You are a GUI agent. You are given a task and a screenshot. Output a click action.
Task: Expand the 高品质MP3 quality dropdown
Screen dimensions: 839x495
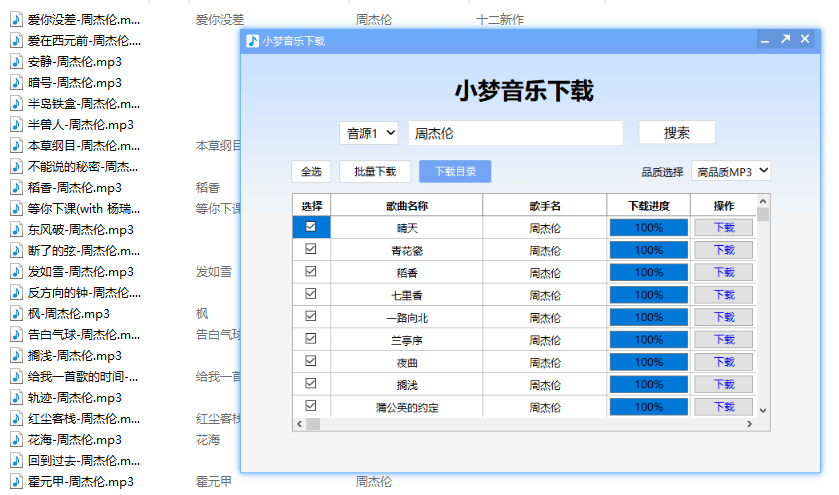[x=732, y=171]
